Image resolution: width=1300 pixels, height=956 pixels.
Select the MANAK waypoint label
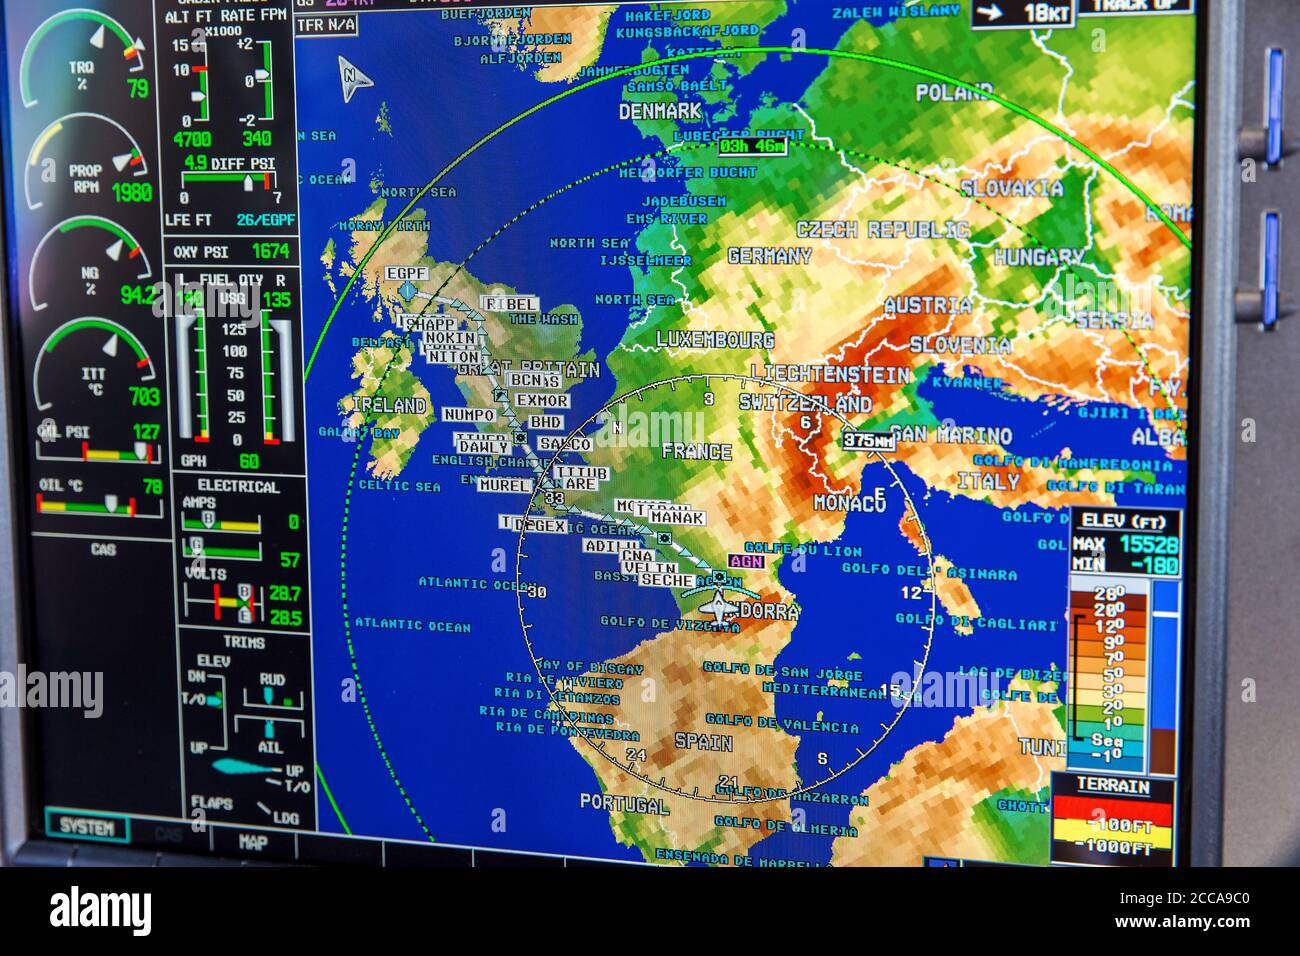click(x=677, y=518)
